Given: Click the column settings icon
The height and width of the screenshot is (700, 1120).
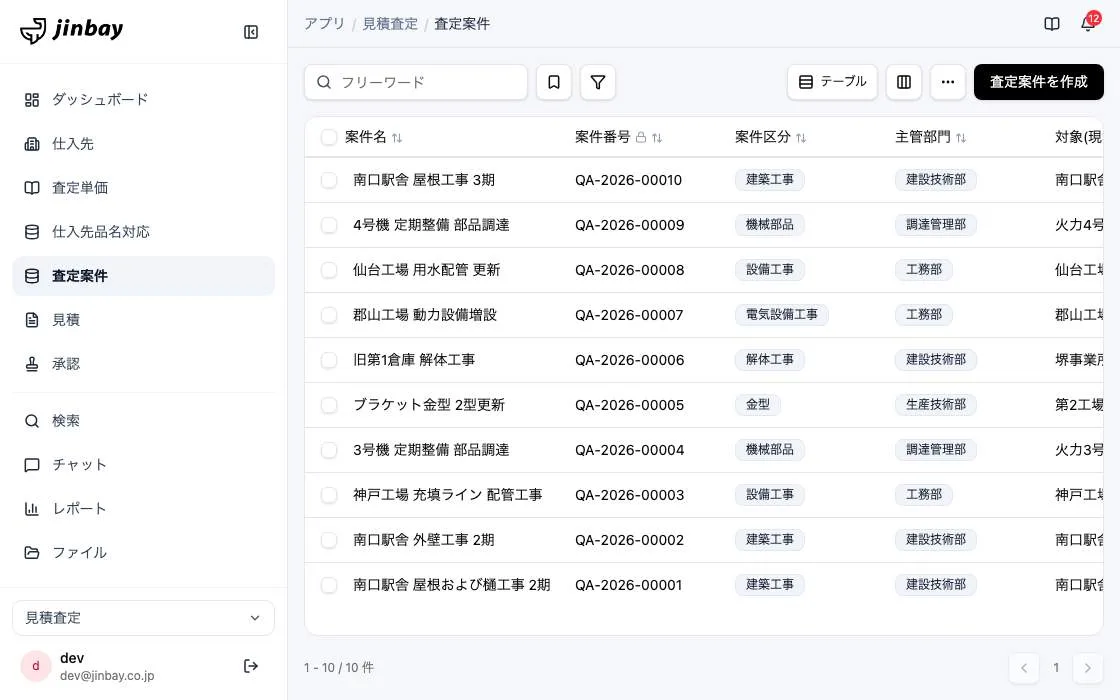Looking at the screenshot, I should (x=904, y=82).
